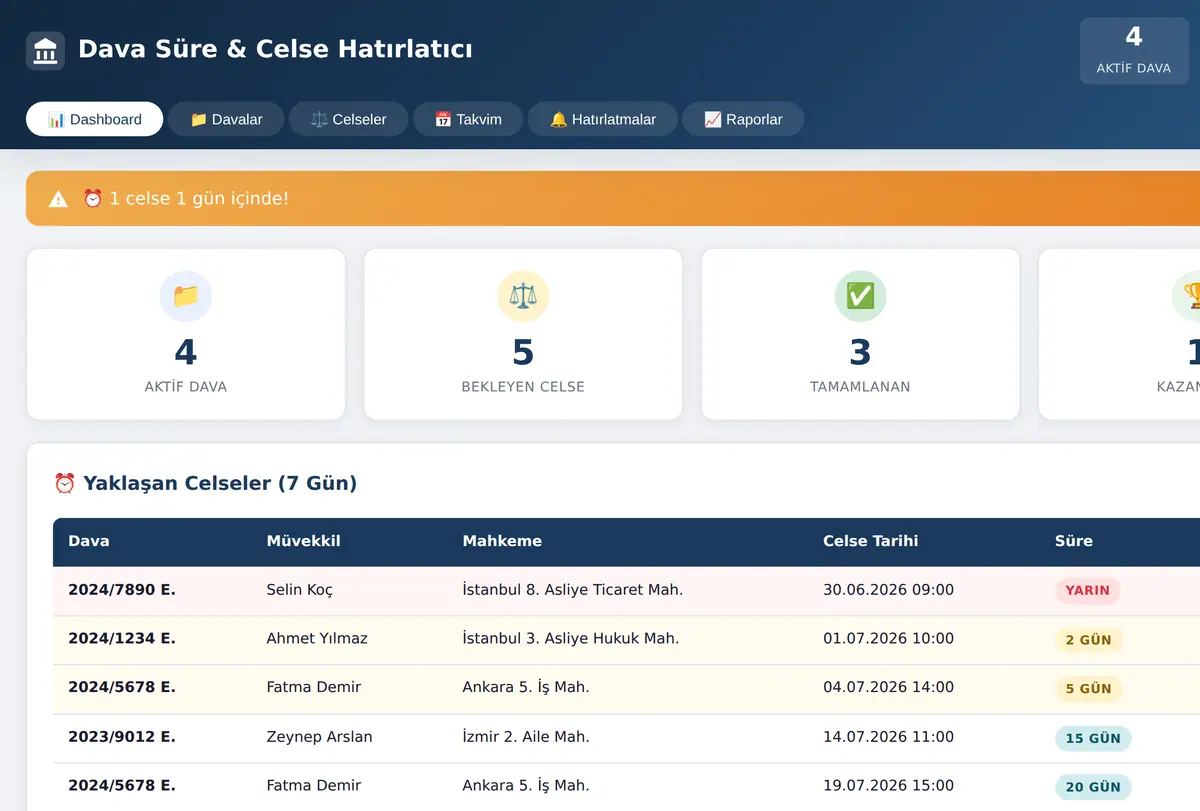Click the trophy icon on the rightmost card
This screenshot has height=811, width=1200.
[1191, 296]
